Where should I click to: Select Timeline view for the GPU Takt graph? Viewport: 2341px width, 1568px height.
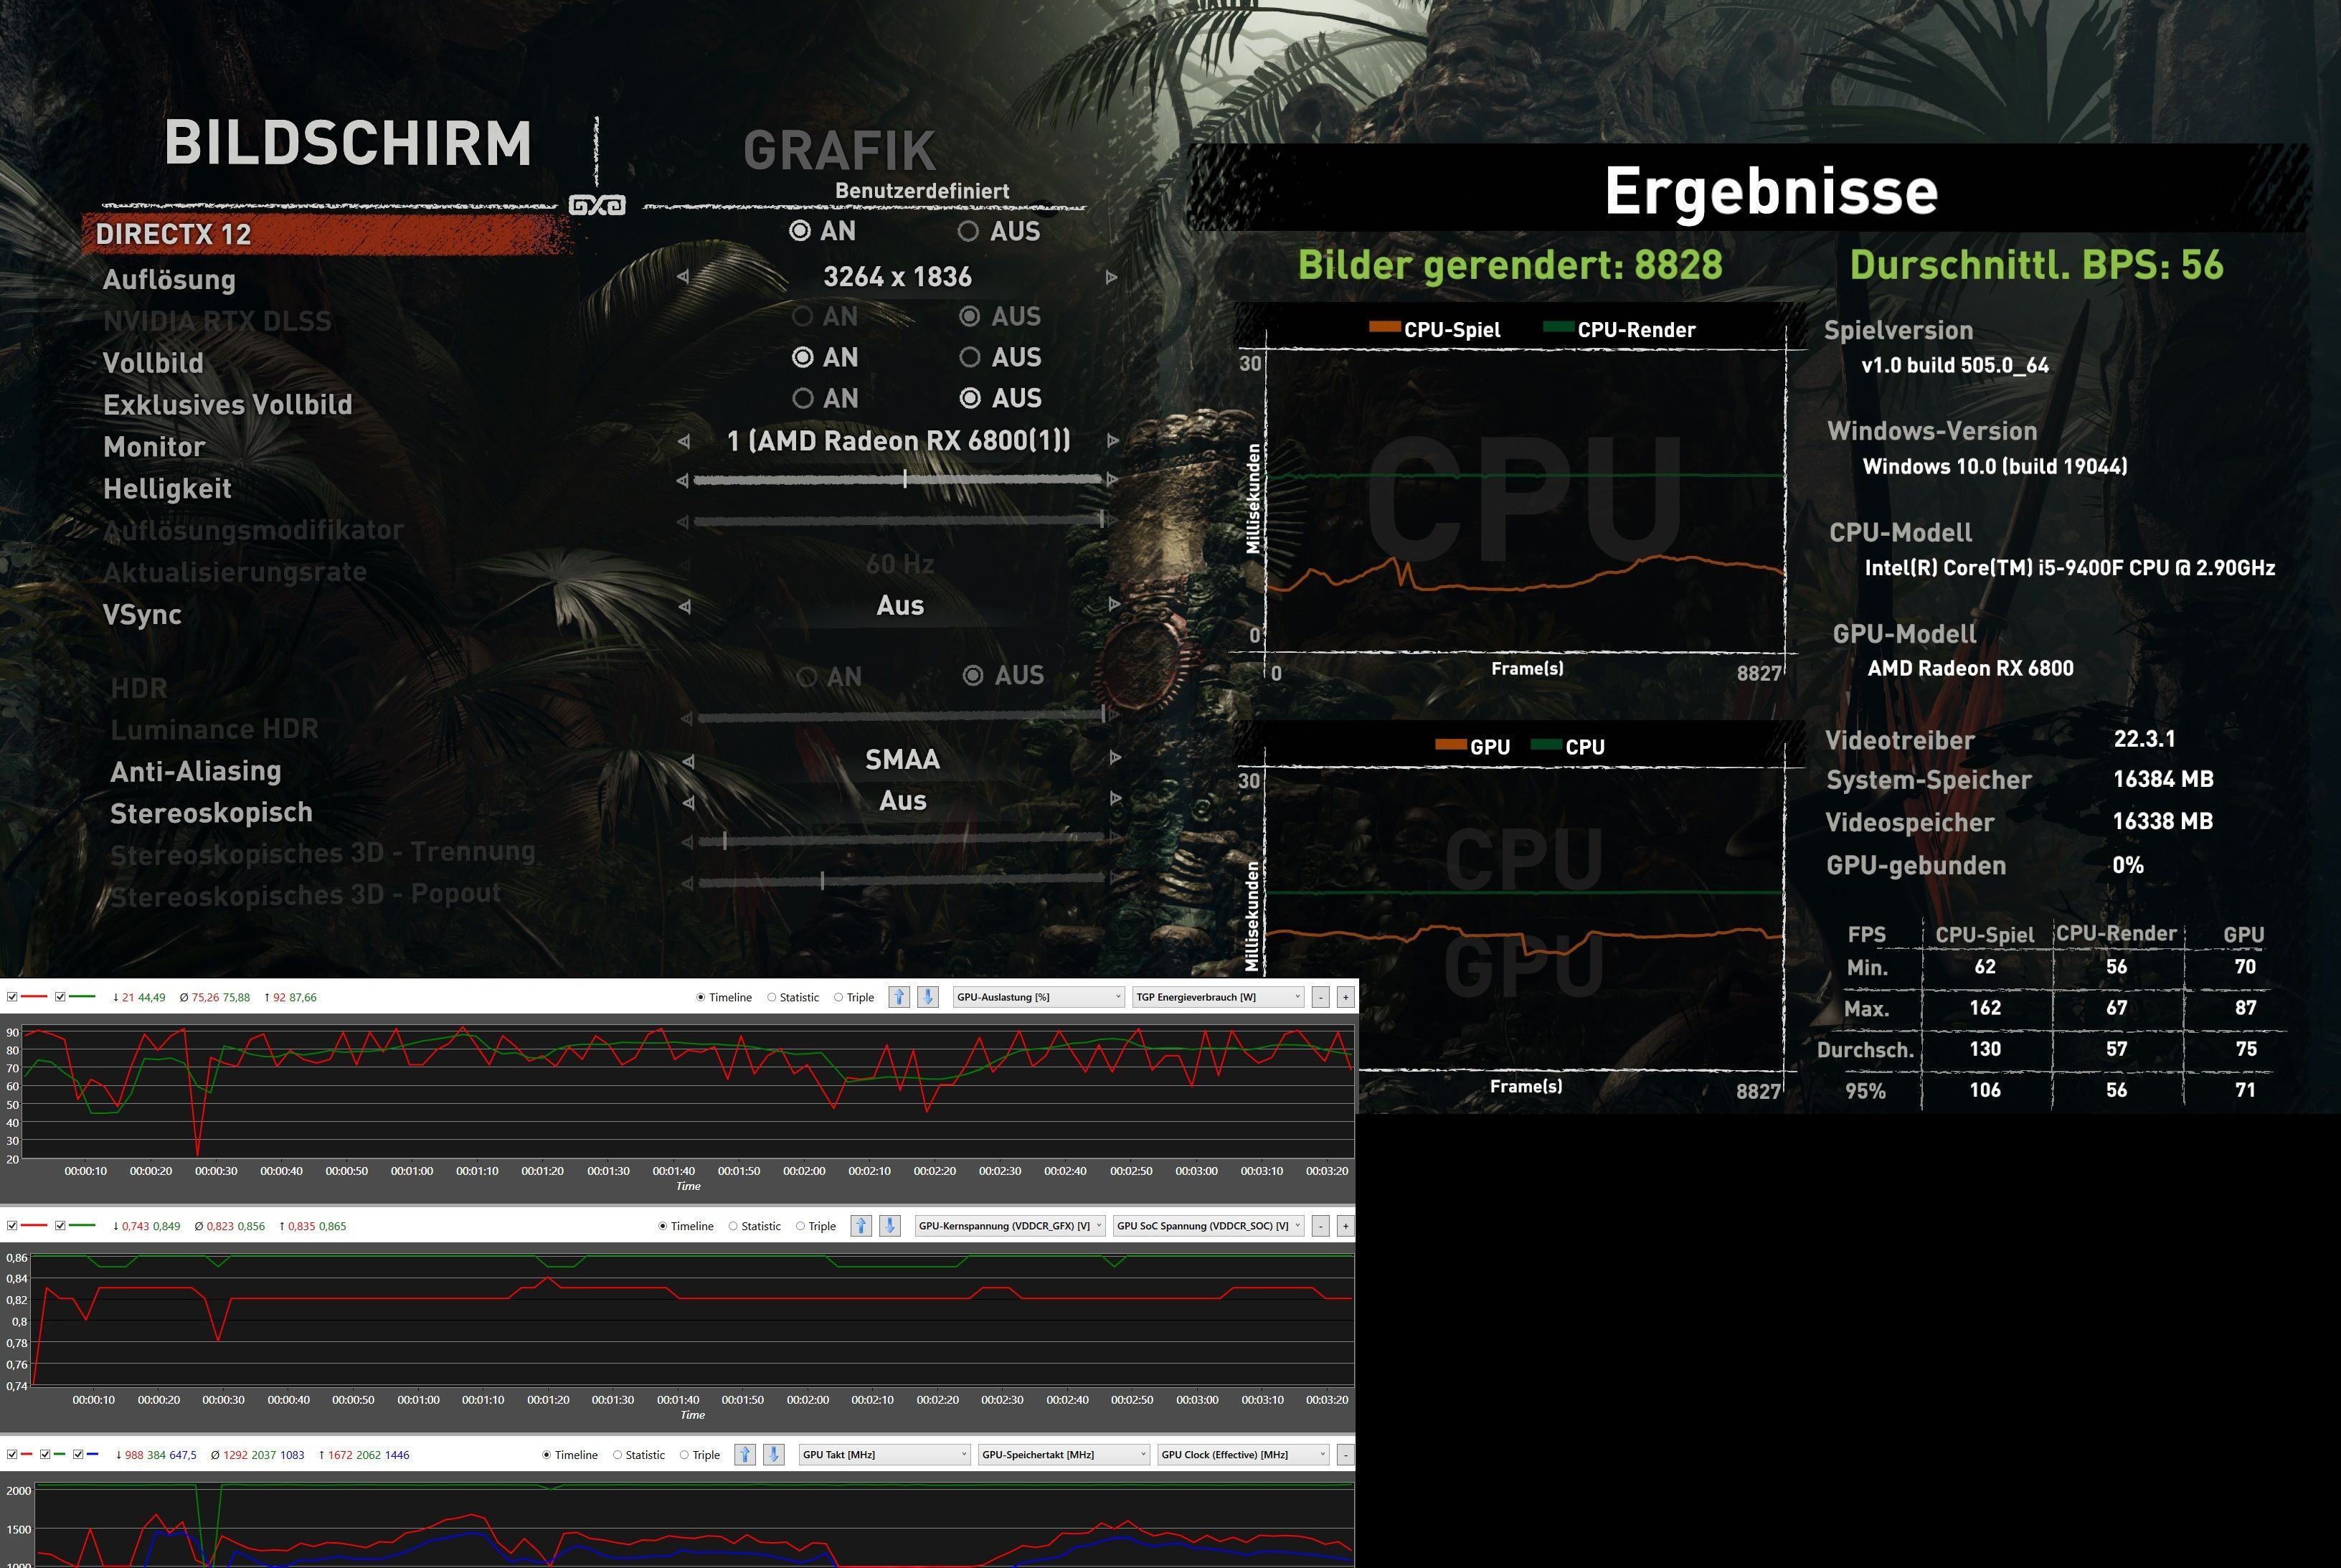point(570,1455)
